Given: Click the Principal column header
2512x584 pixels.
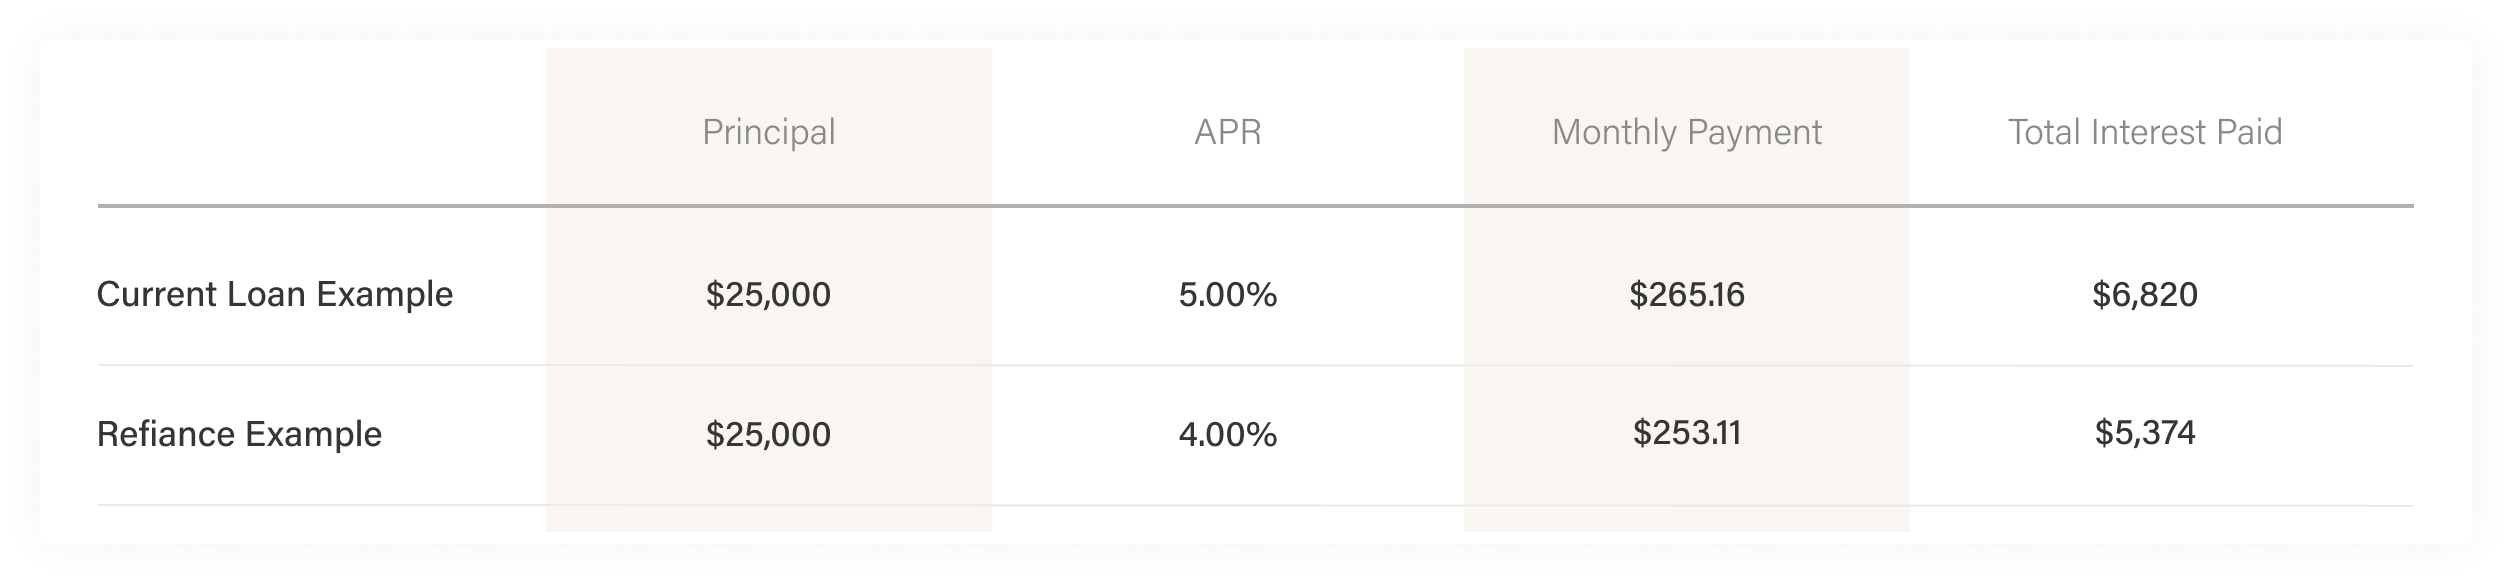Looking at the screenshot, I should click(768, 132).
